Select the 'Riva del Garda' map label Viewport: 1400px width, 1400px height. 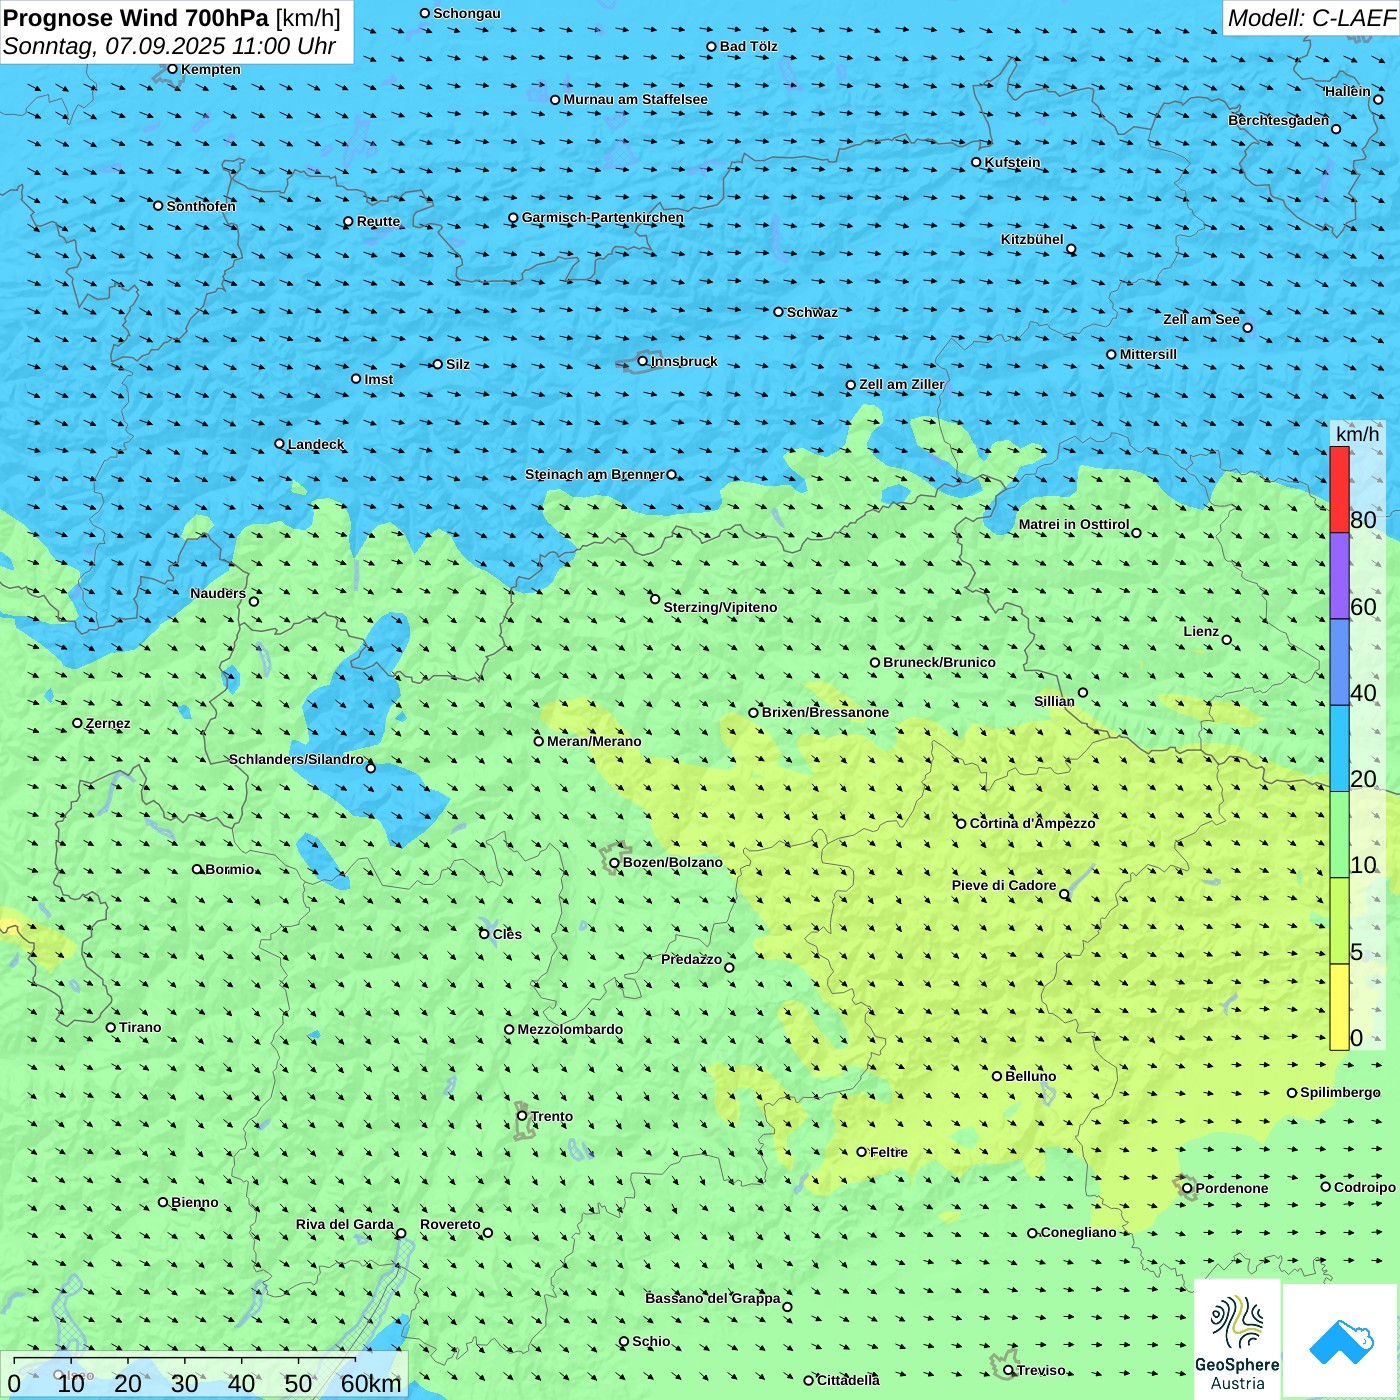coord(345,1224)
